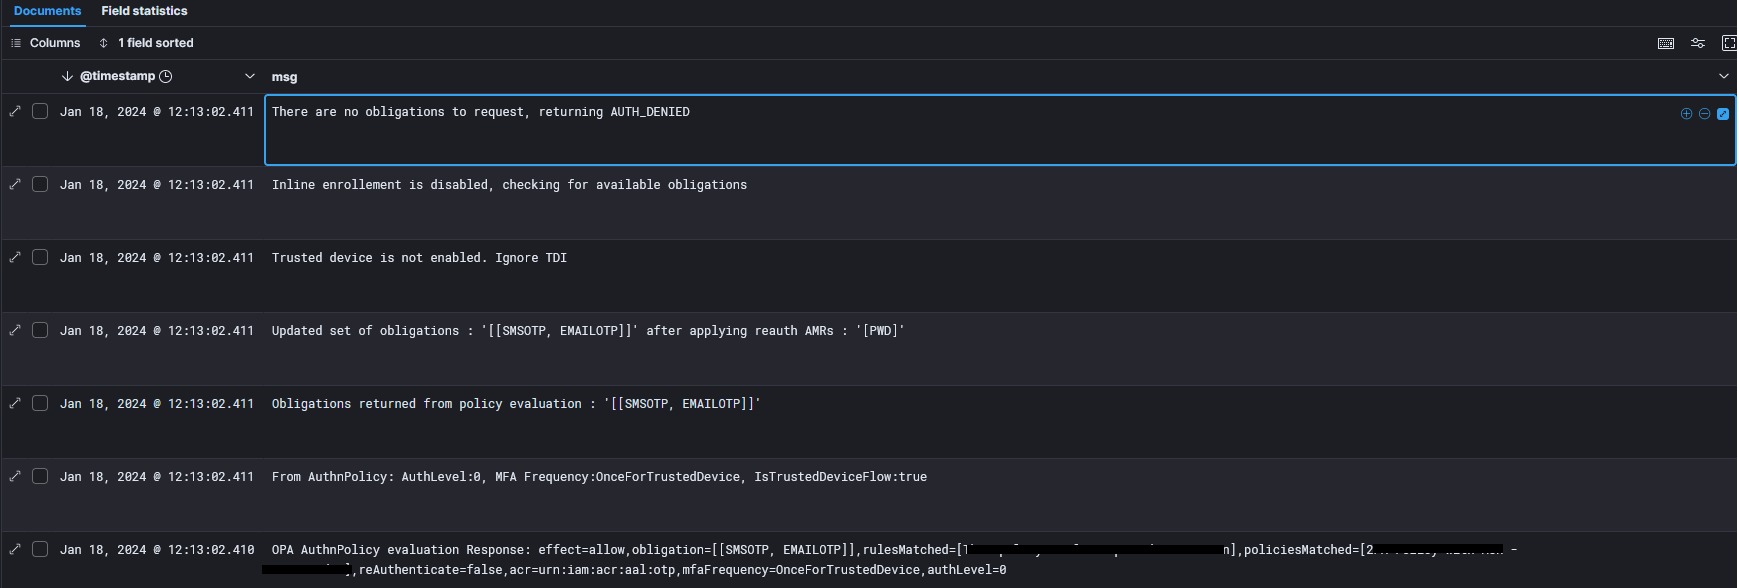Screen dimensions: 1739x588
Task: Select the Documents tab
Action: click(47, 11)
